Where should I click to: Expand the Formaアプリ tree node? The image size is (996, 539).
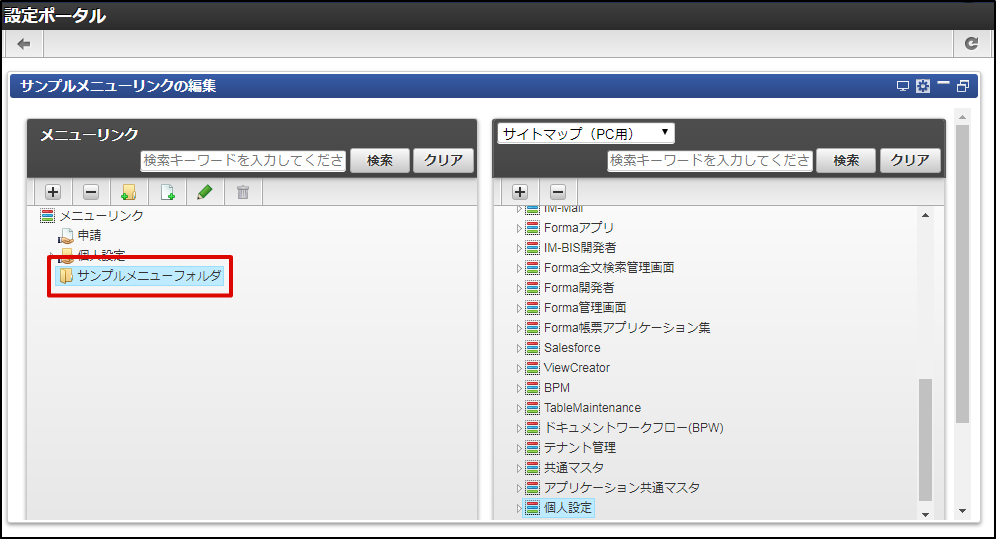pyautogui.click(x=518, y=228)
